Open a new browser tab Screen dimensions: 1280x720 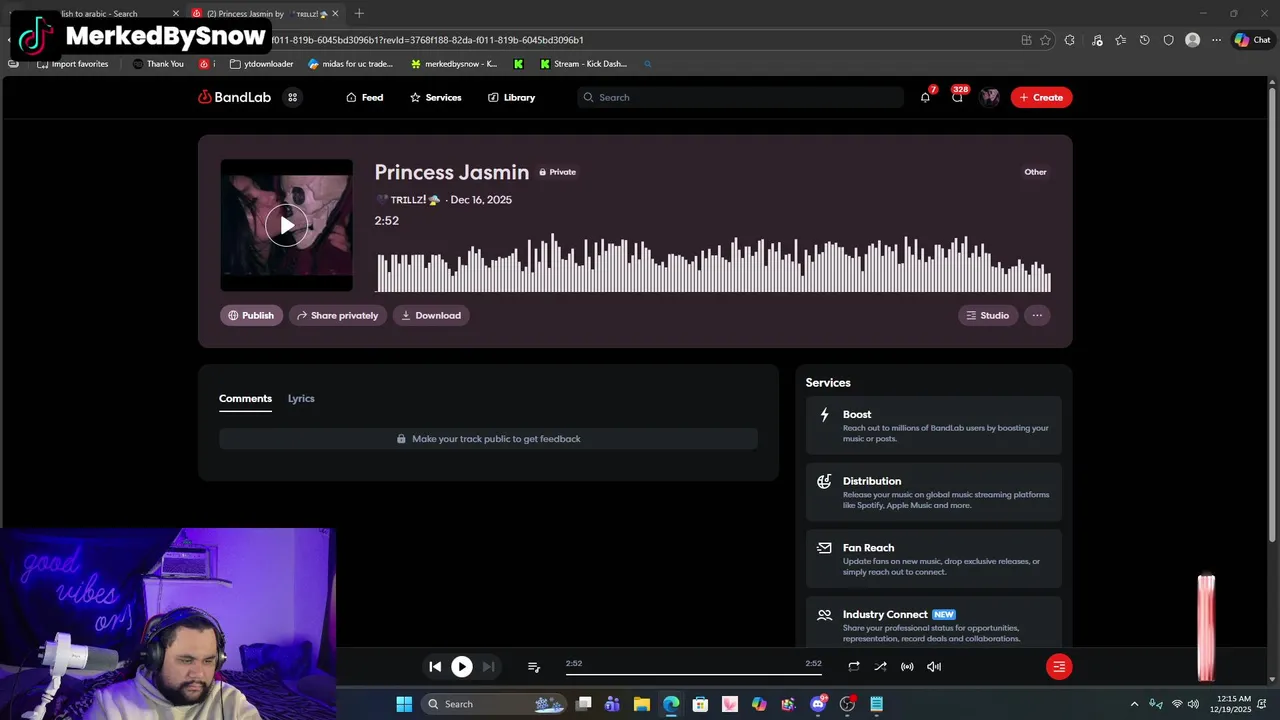coord(359,14)
